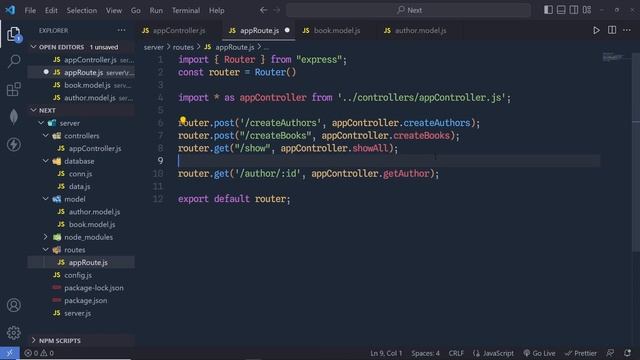Collapse the routes folder
Screen dimensions: 640x360
(46, 249)
